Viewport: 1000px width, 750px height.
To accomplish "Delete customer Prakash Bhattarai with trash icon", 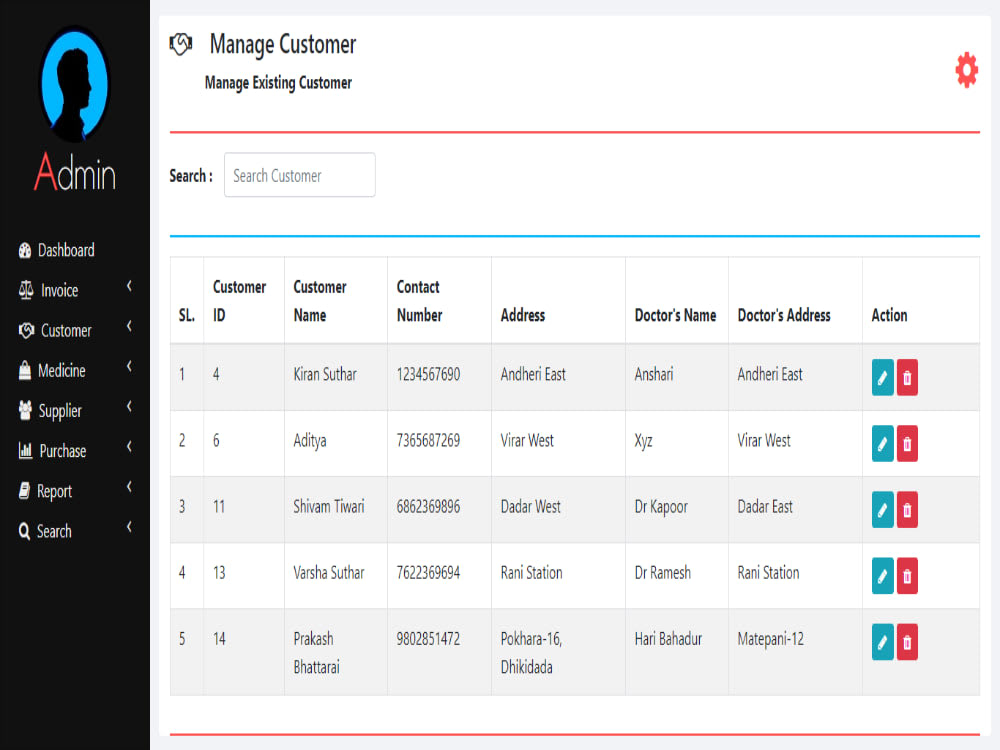I will [907, 642].
